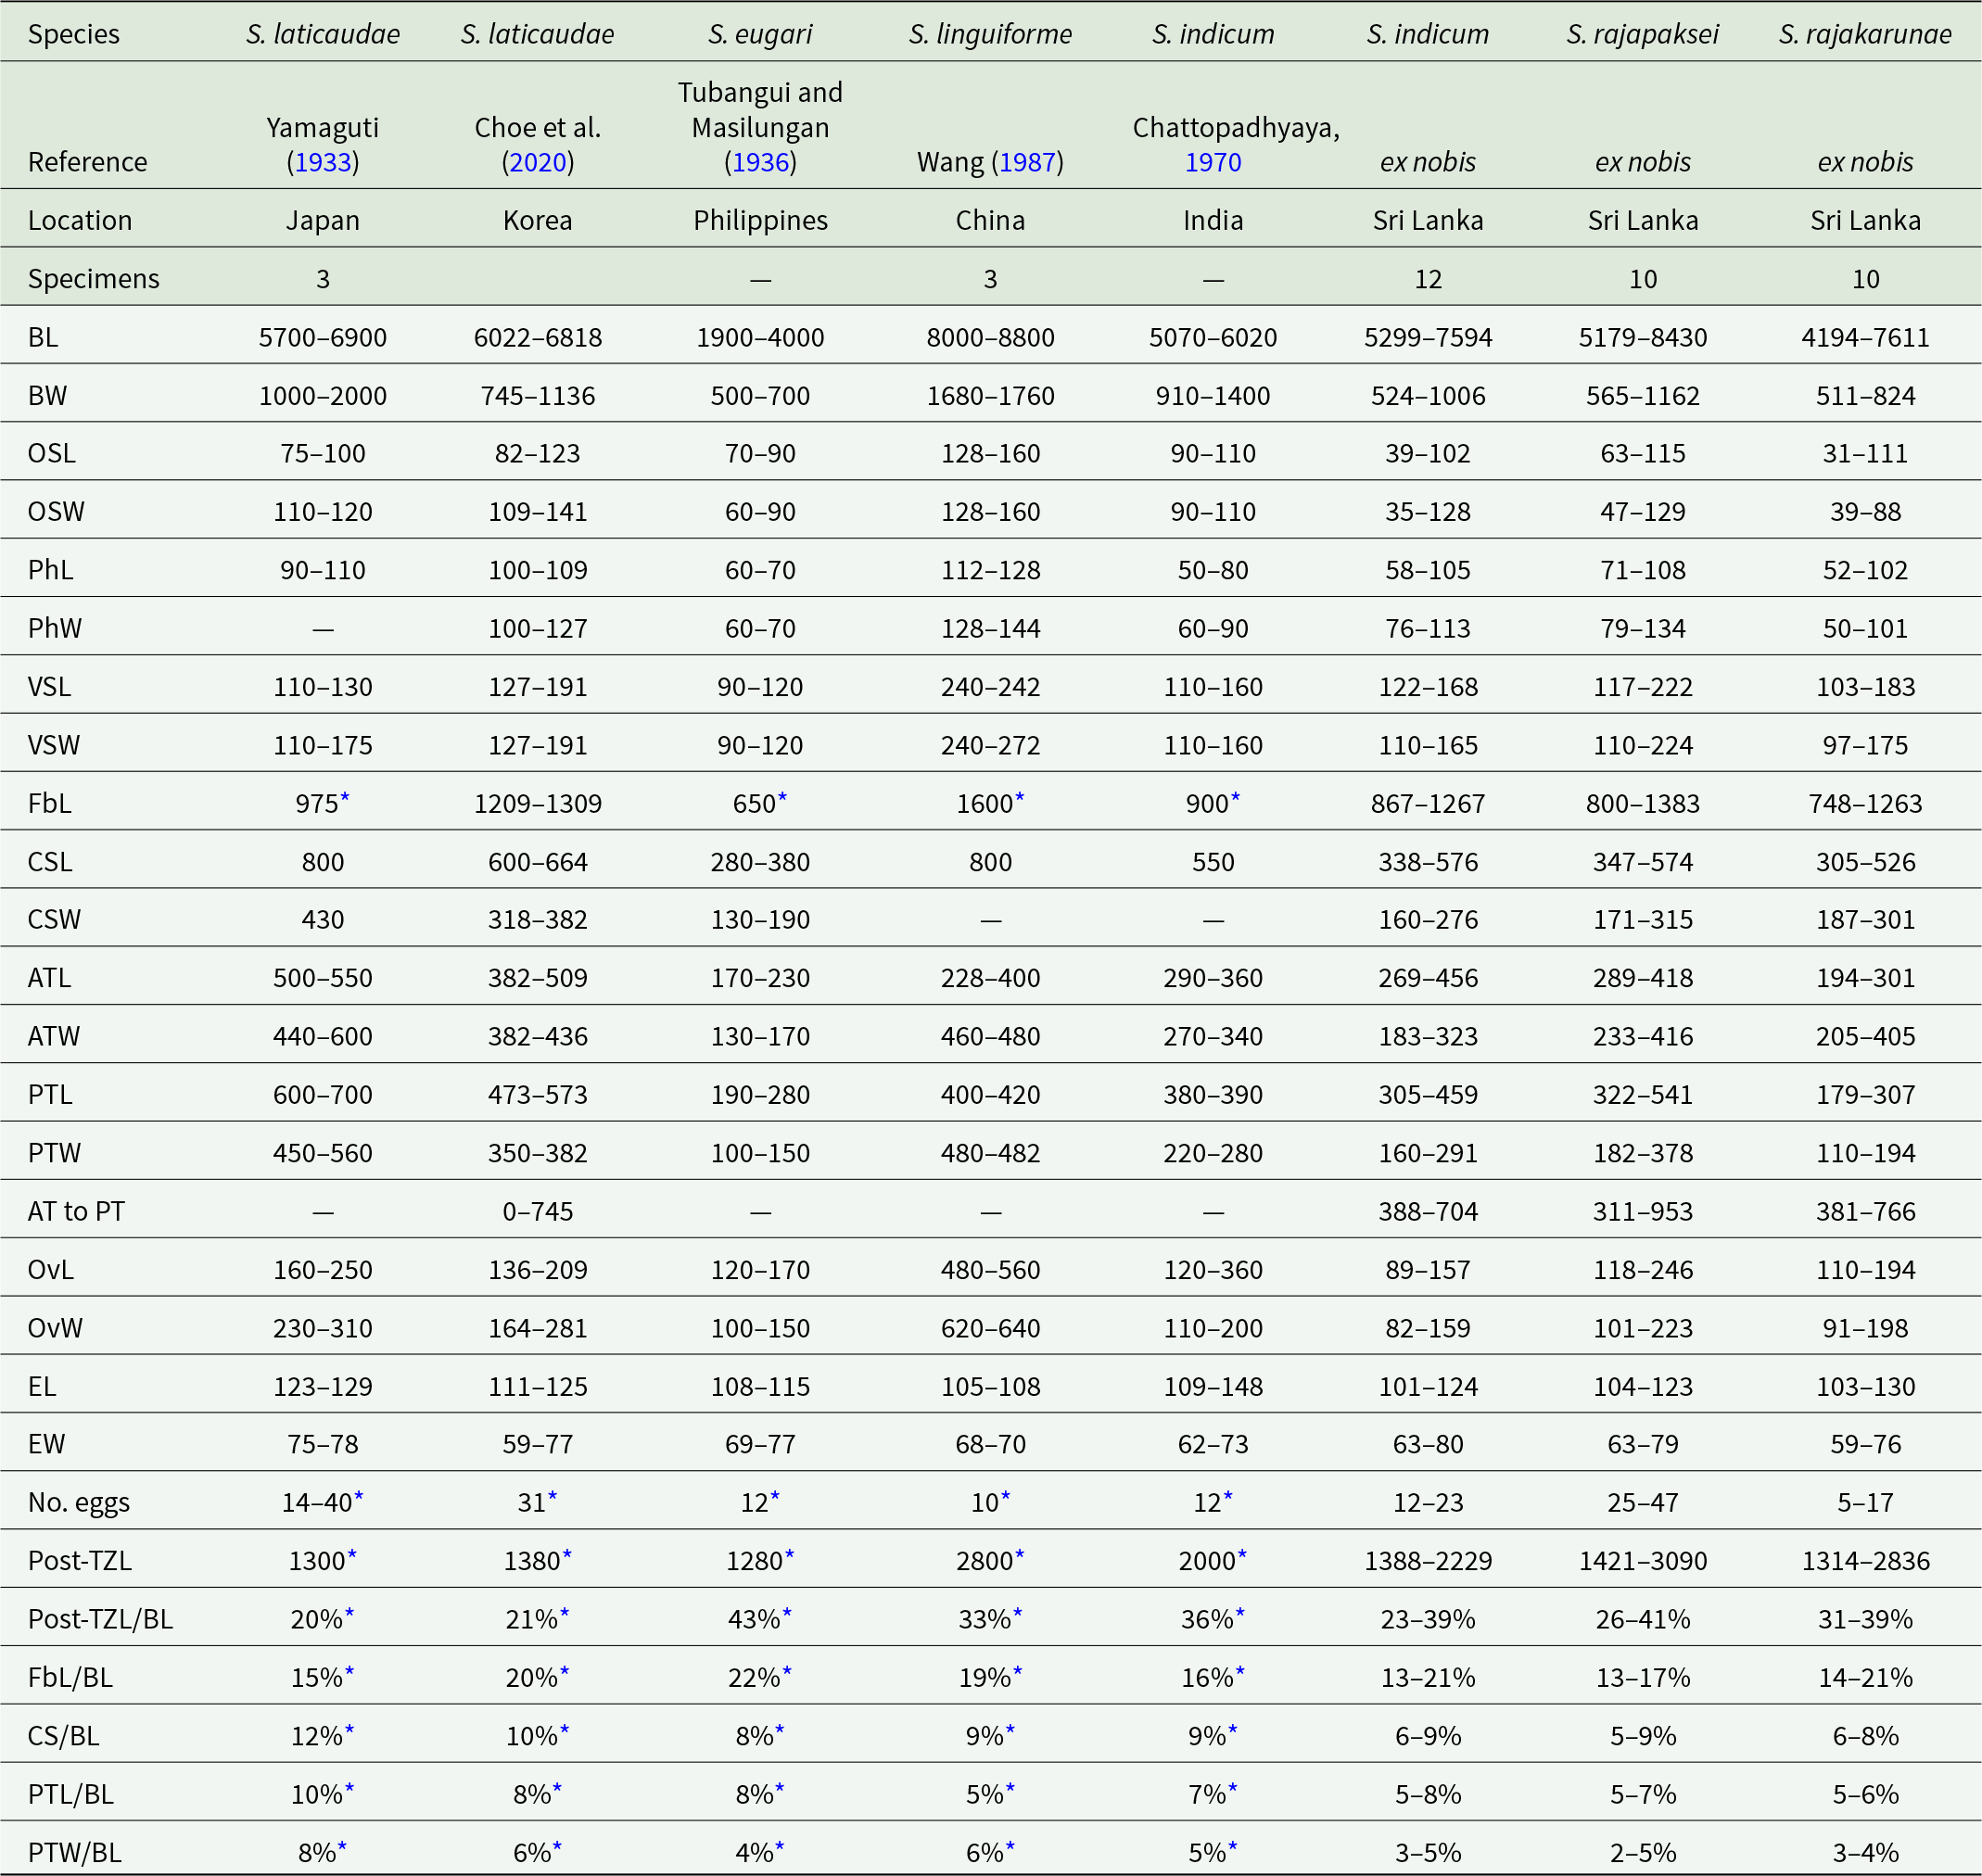This screenshot has width=1982, height=1876.
Task: Select the Post-TZL/BL row label
Action: (100, 1619)
